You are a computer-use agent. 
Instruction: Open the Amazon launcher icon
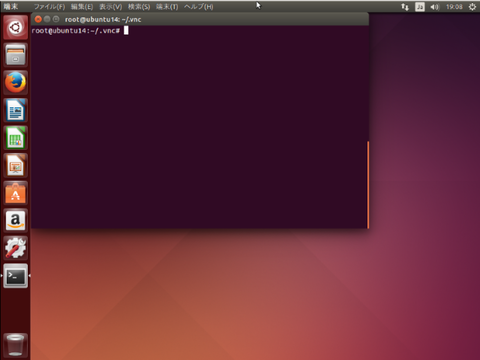pyautogui.click(x=15, y=221)
